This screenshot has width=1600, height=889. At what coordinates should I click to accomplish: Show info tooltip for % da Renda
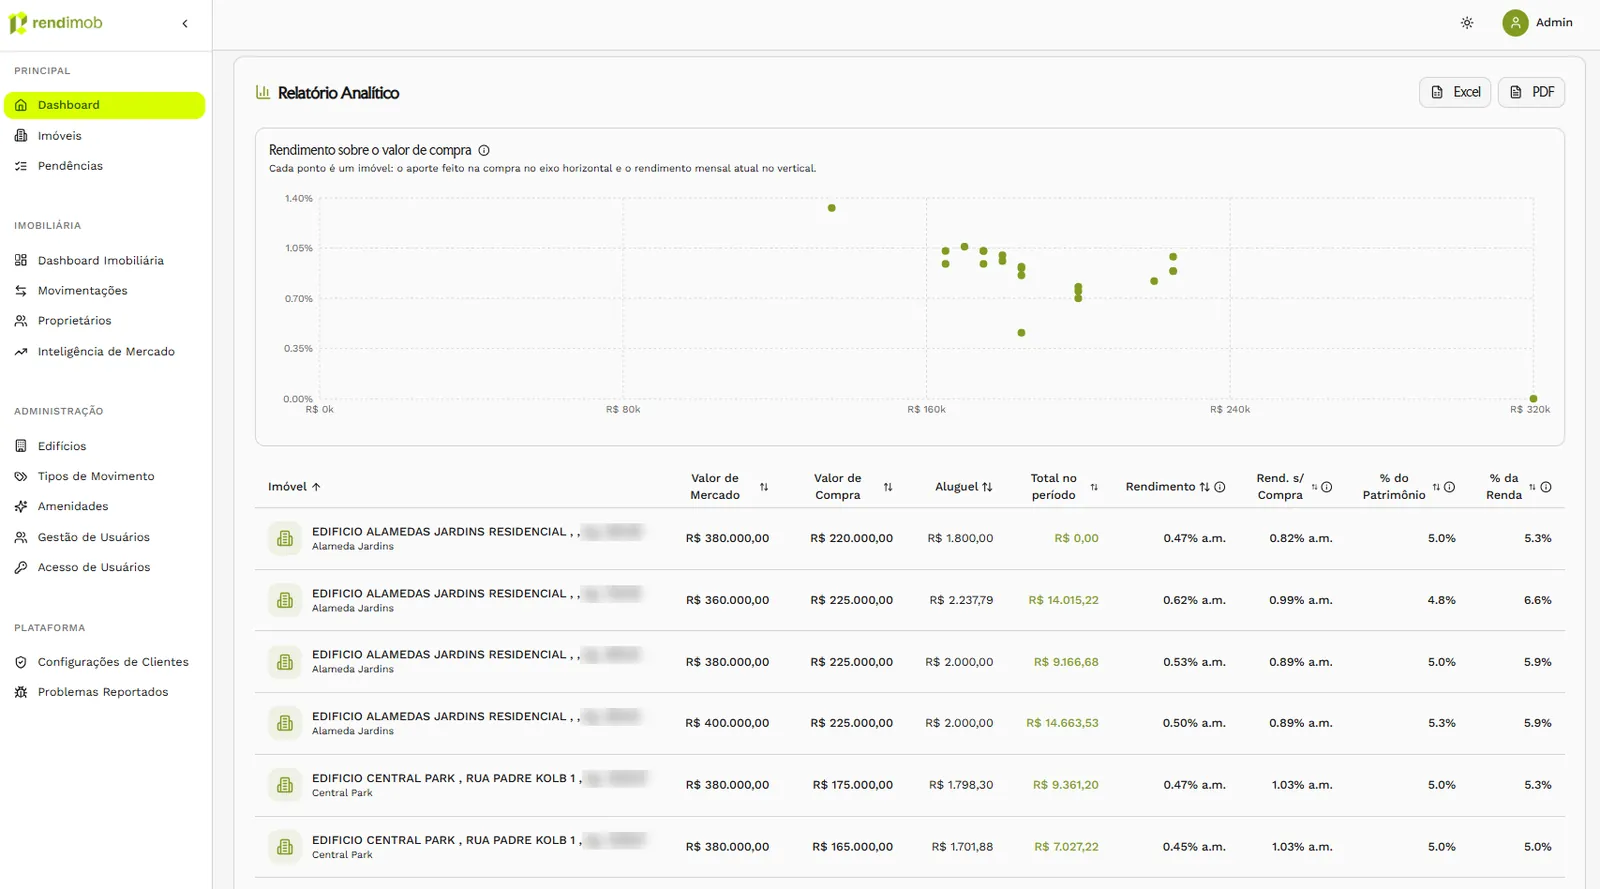[1546, 487]
